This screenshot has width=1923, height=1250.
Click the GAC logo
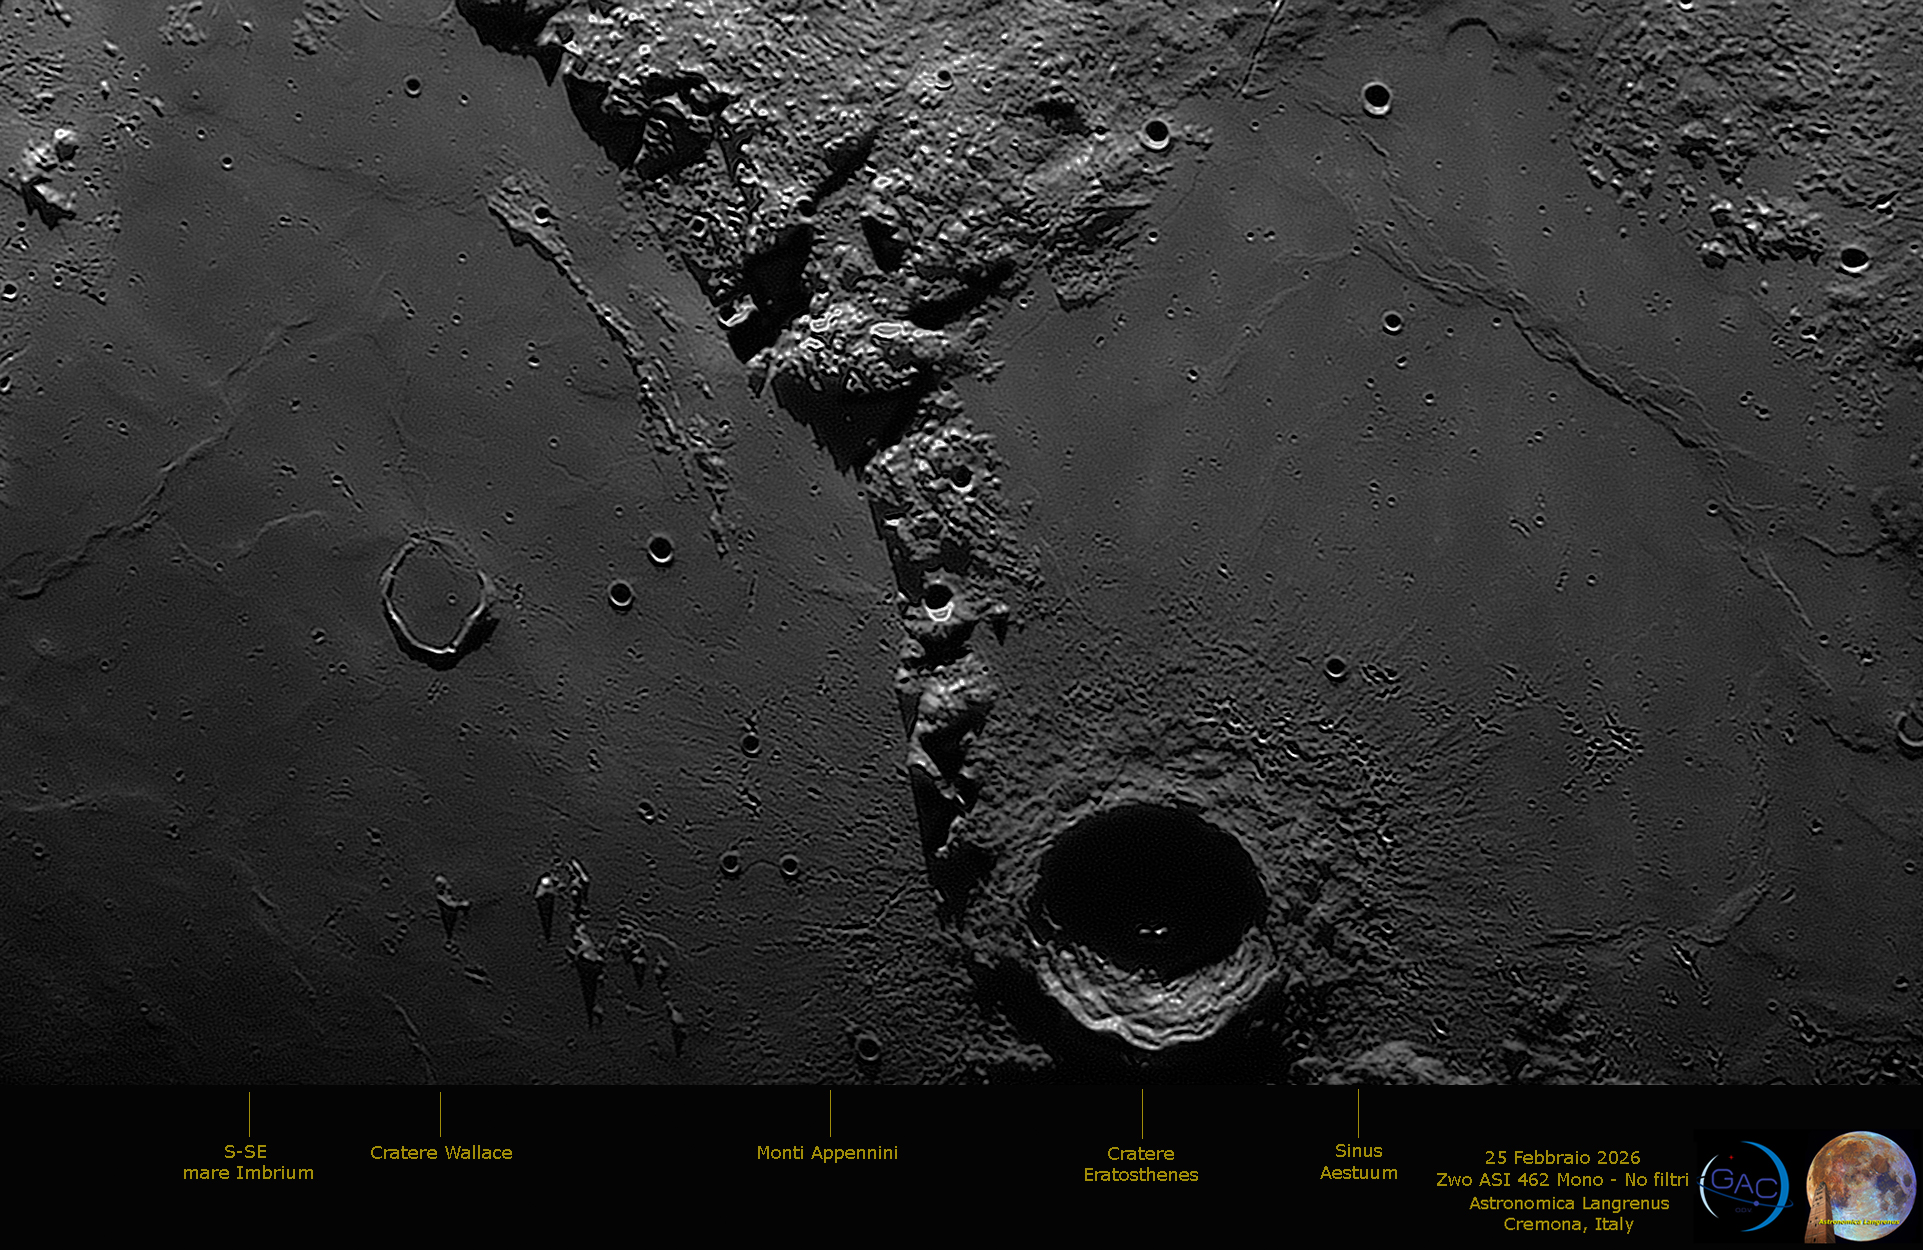tap(1745, 1186)
